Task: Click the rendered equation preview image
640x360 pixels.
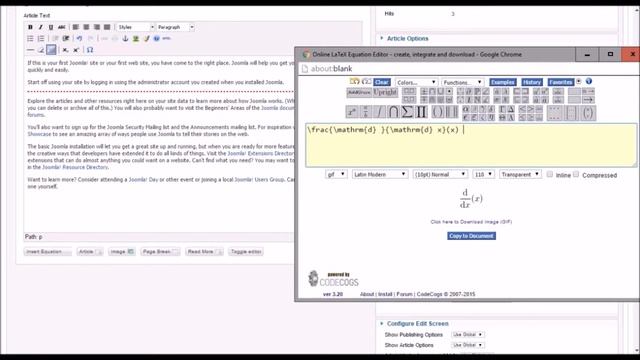Action: pyautogui.click(x=471, y=198)
